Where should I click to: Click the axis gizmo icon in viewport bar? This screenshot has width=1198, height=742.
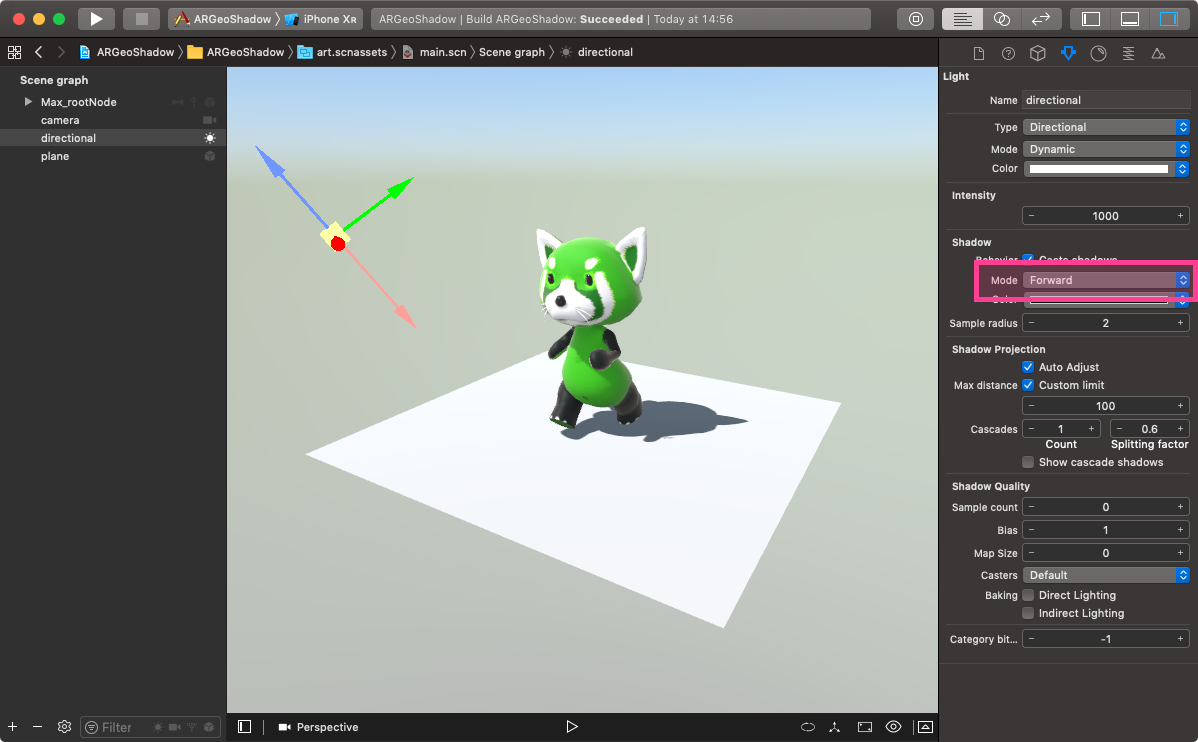pyautogui.click(x=835, y=727)
